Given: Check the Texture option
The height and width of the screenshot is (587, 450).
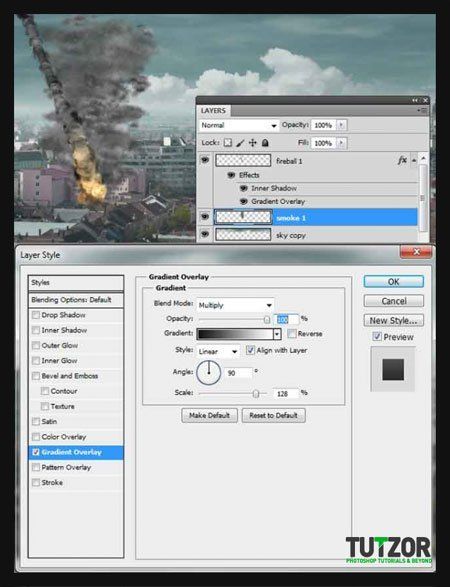Looking at the screenshot, I should tap(45, 406).
